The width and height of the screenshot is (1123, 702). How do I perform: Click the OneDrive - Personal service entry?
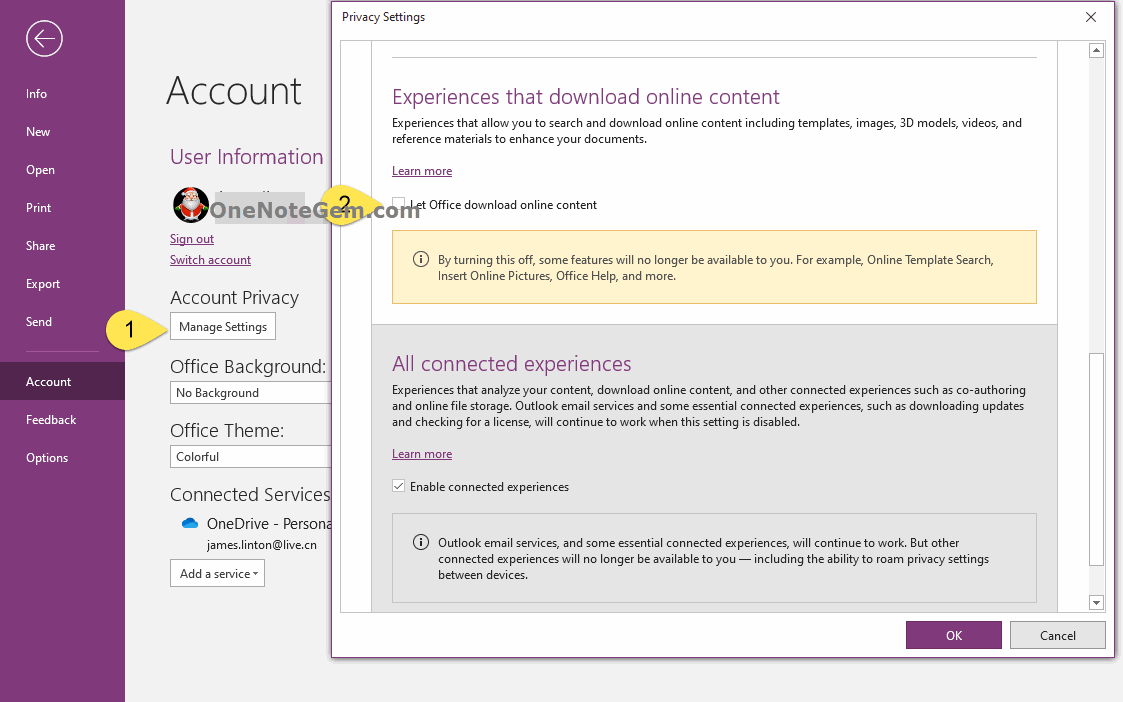pos(269,524)
